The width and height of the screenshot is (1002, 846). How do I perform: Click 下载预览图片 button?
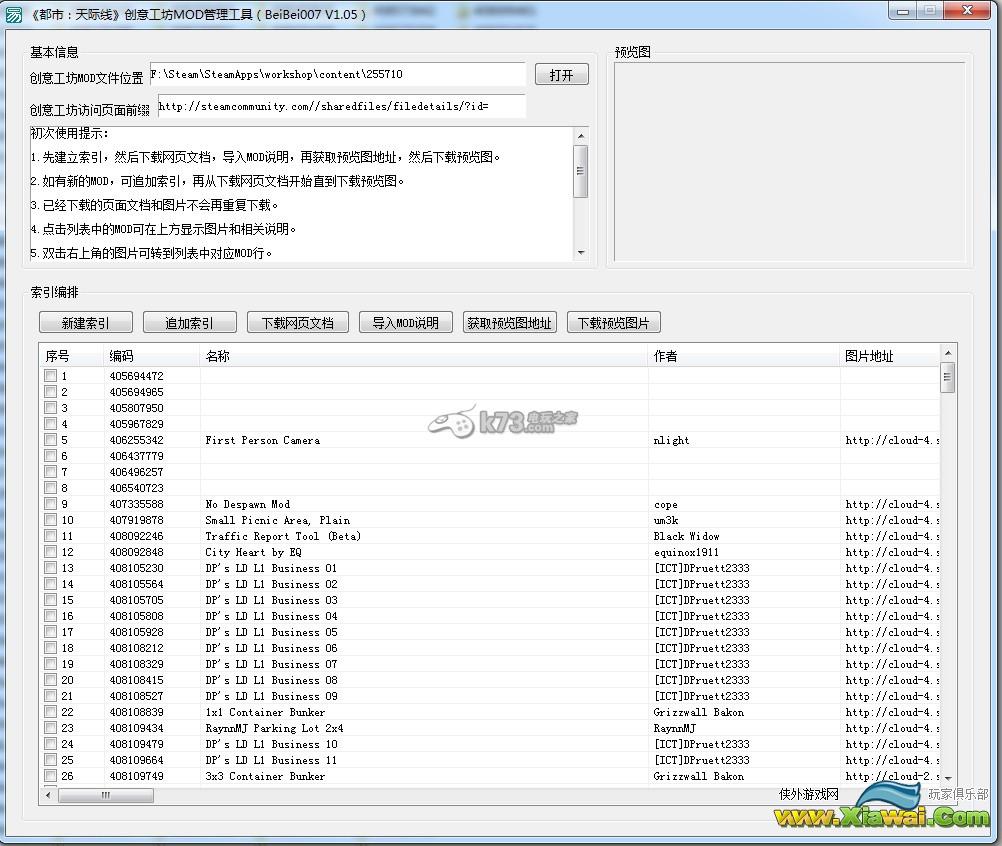coord(613,323)
